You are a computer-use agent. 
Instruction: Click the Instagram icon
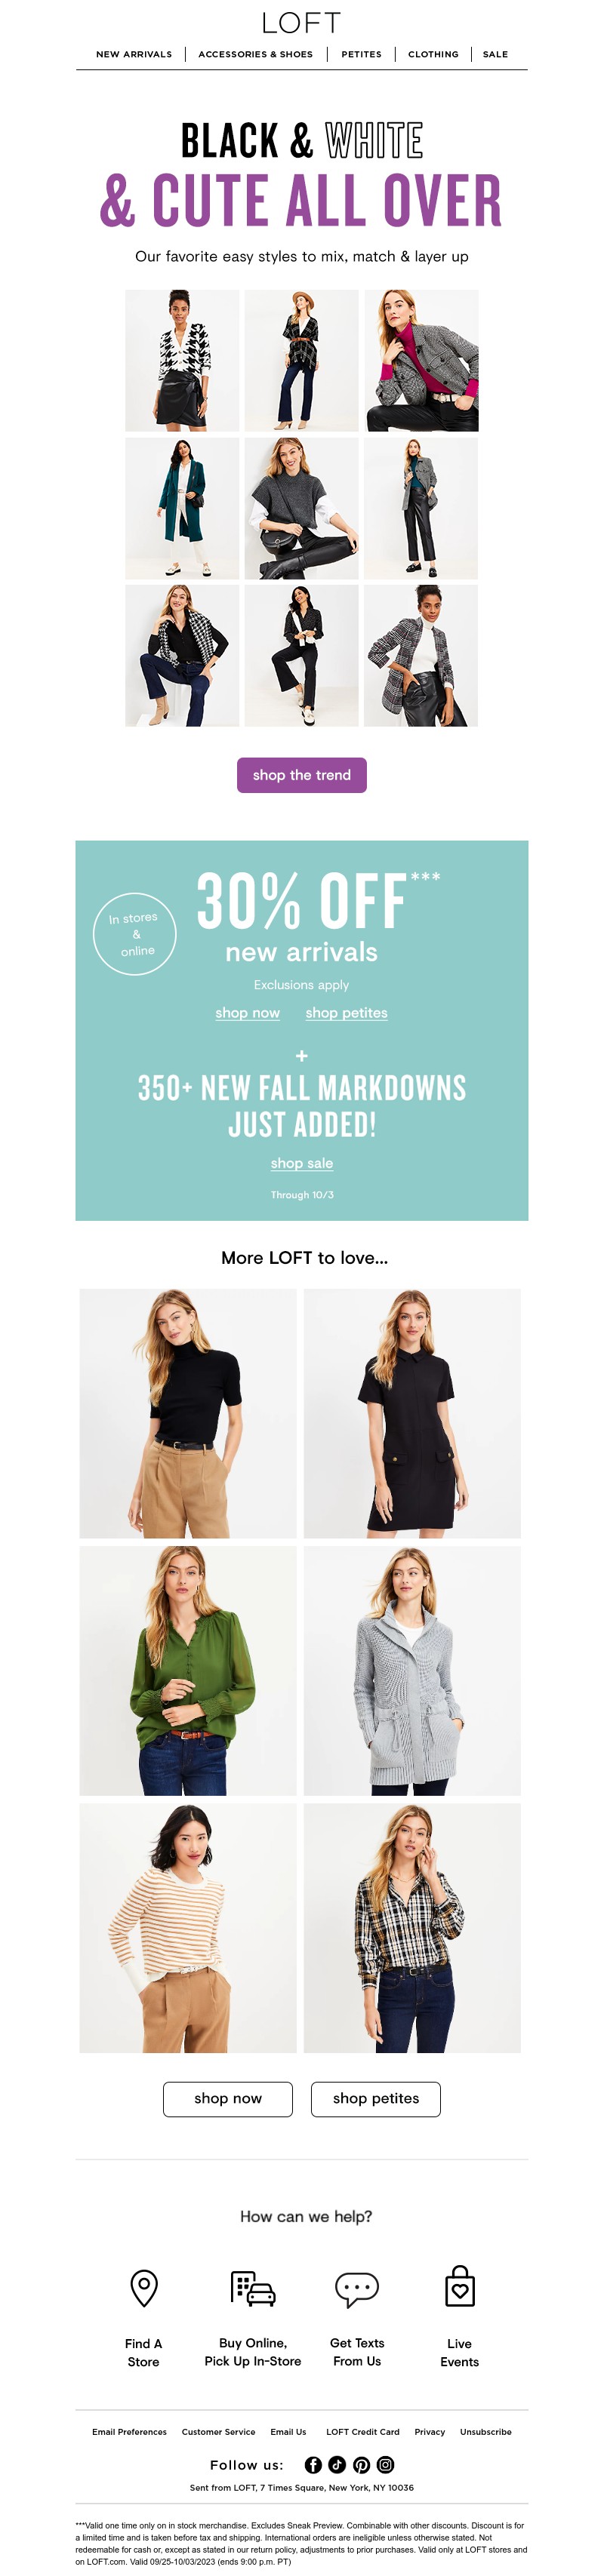pyautogui.click(x=385, y=2465)
